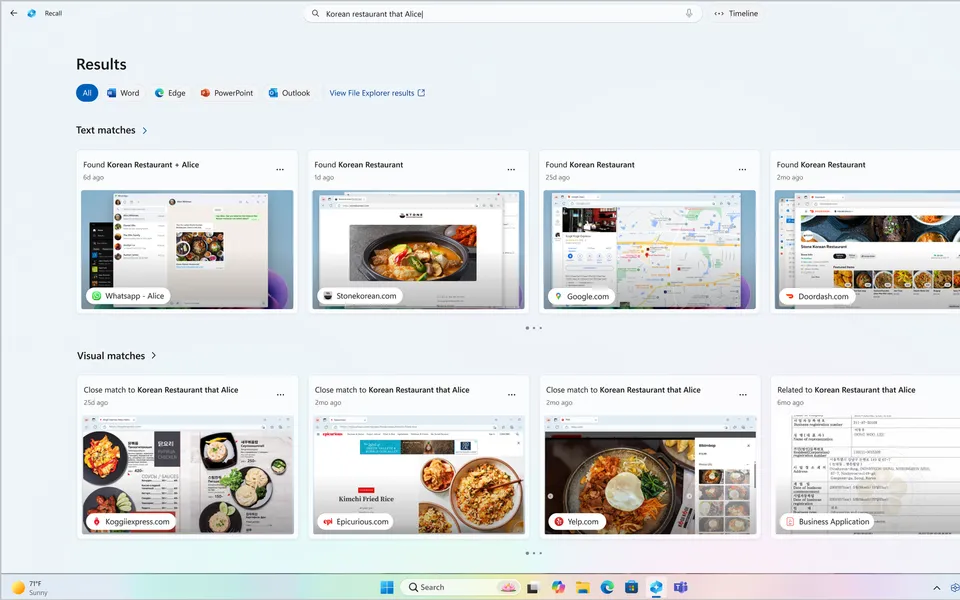Click the Stonekorean.com source label
The height and width of the screenshot is (600, 960).
click(360, 296)
